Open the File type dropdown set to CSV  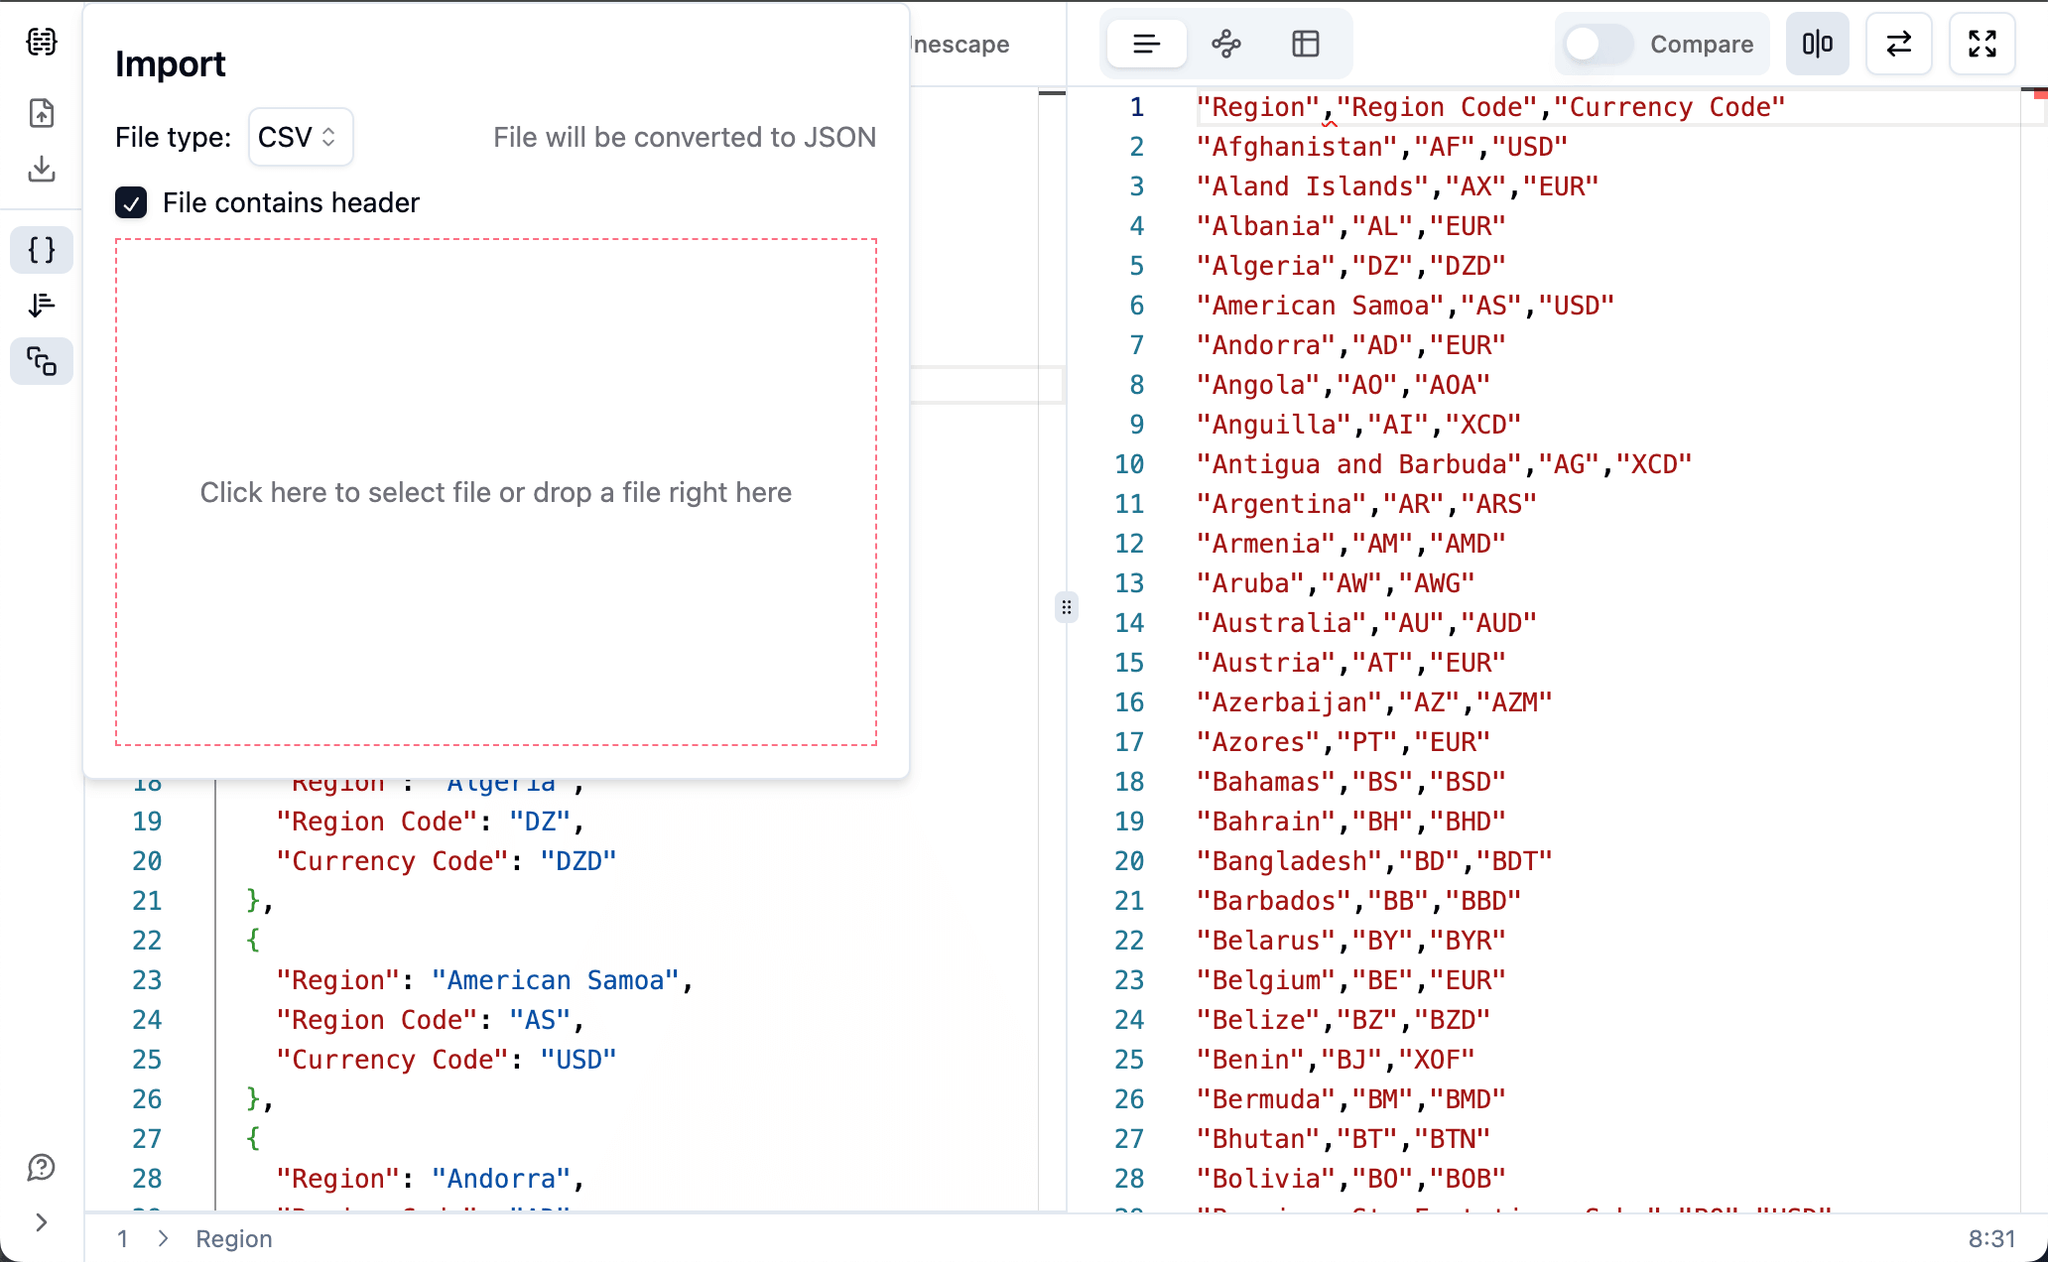[299, 137]
